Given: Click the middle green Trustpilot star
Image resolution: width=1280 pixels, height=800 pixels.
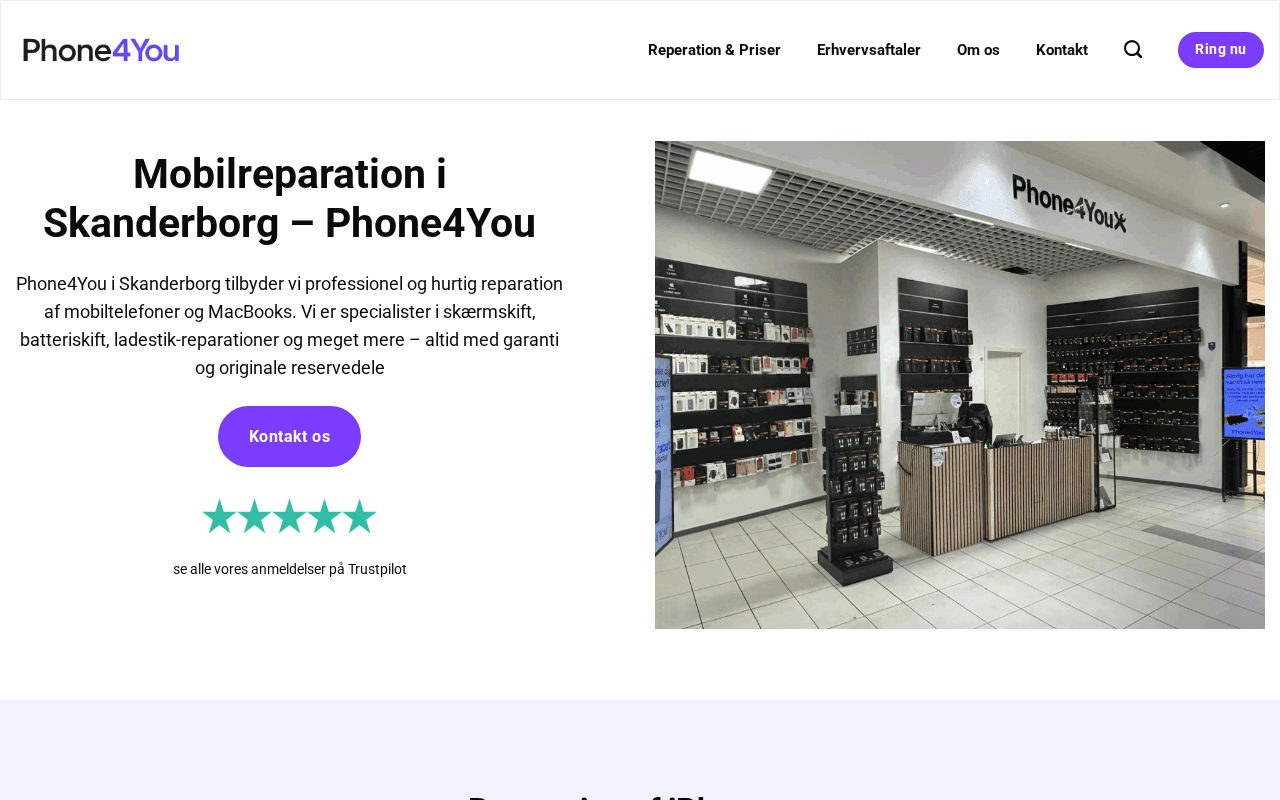Looking at the screenshot, I should coord(289,516).
